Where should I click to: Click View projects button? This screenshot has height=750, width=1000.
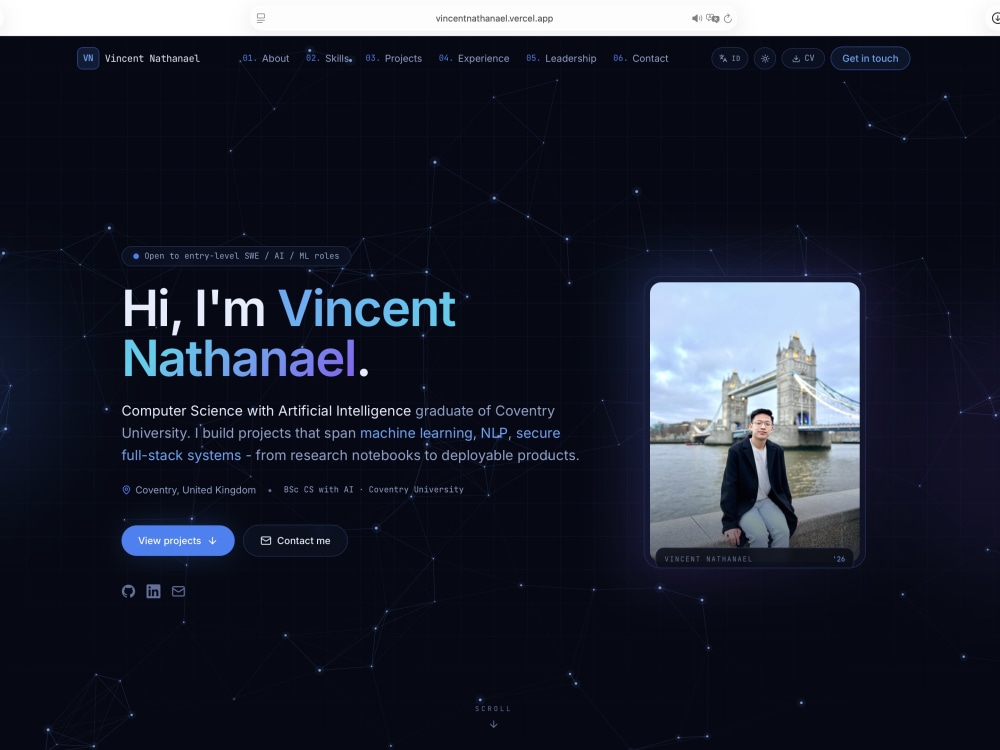tap(178, 541)
